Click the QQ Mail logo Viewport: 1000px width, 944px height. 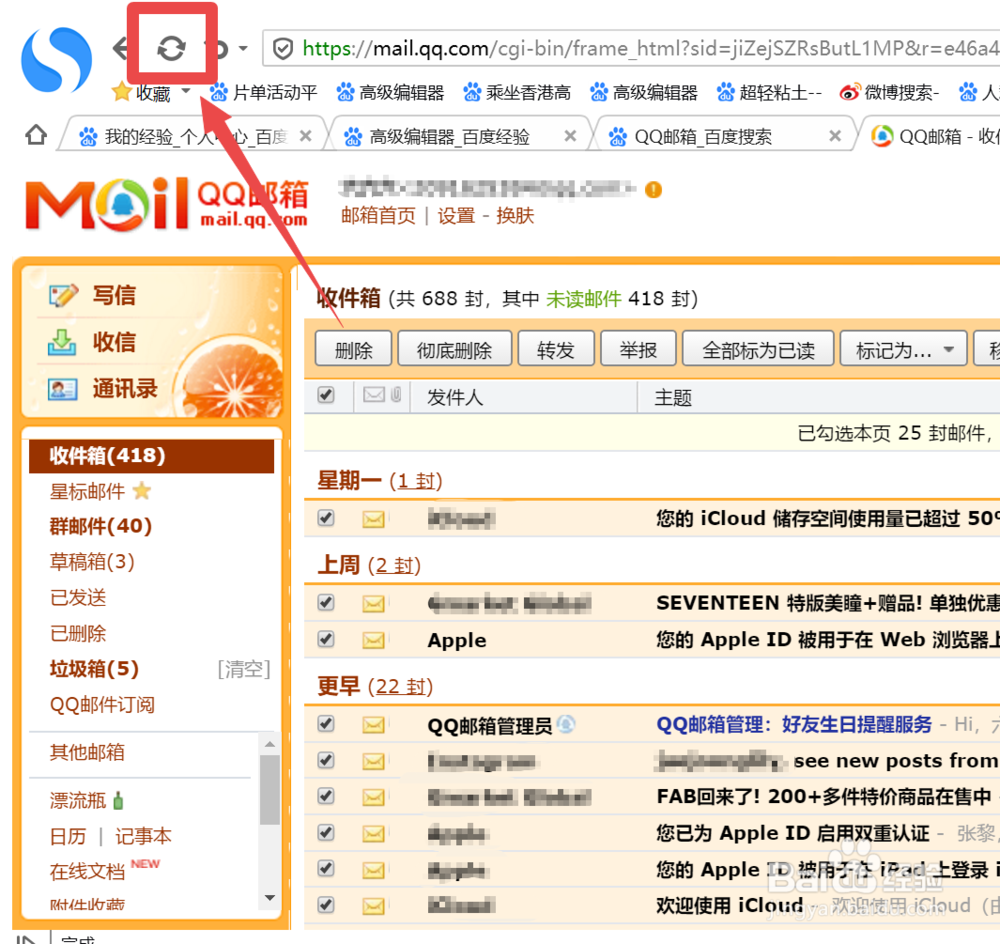point(166,204)
